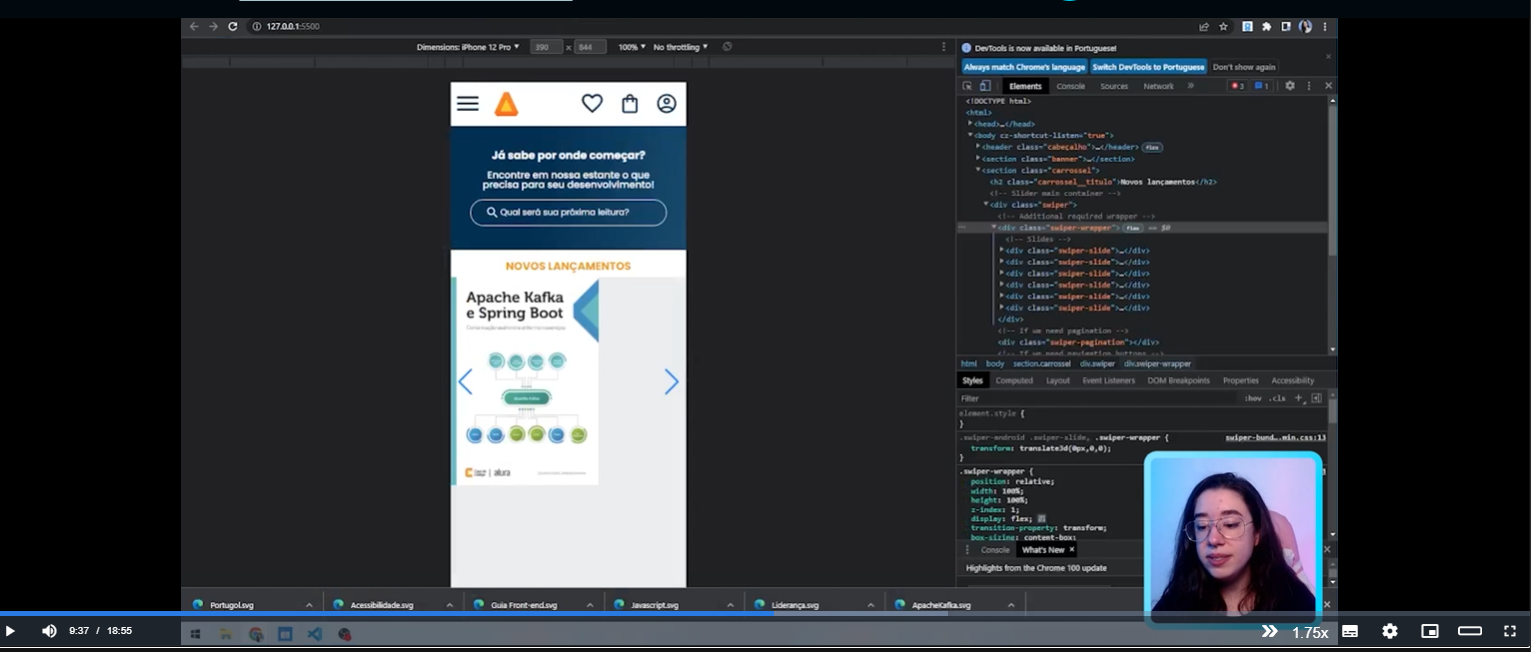Click the rotate icon in the device toolbar
This screenshot has width=1531, height=652.
(x=727, y=47)
